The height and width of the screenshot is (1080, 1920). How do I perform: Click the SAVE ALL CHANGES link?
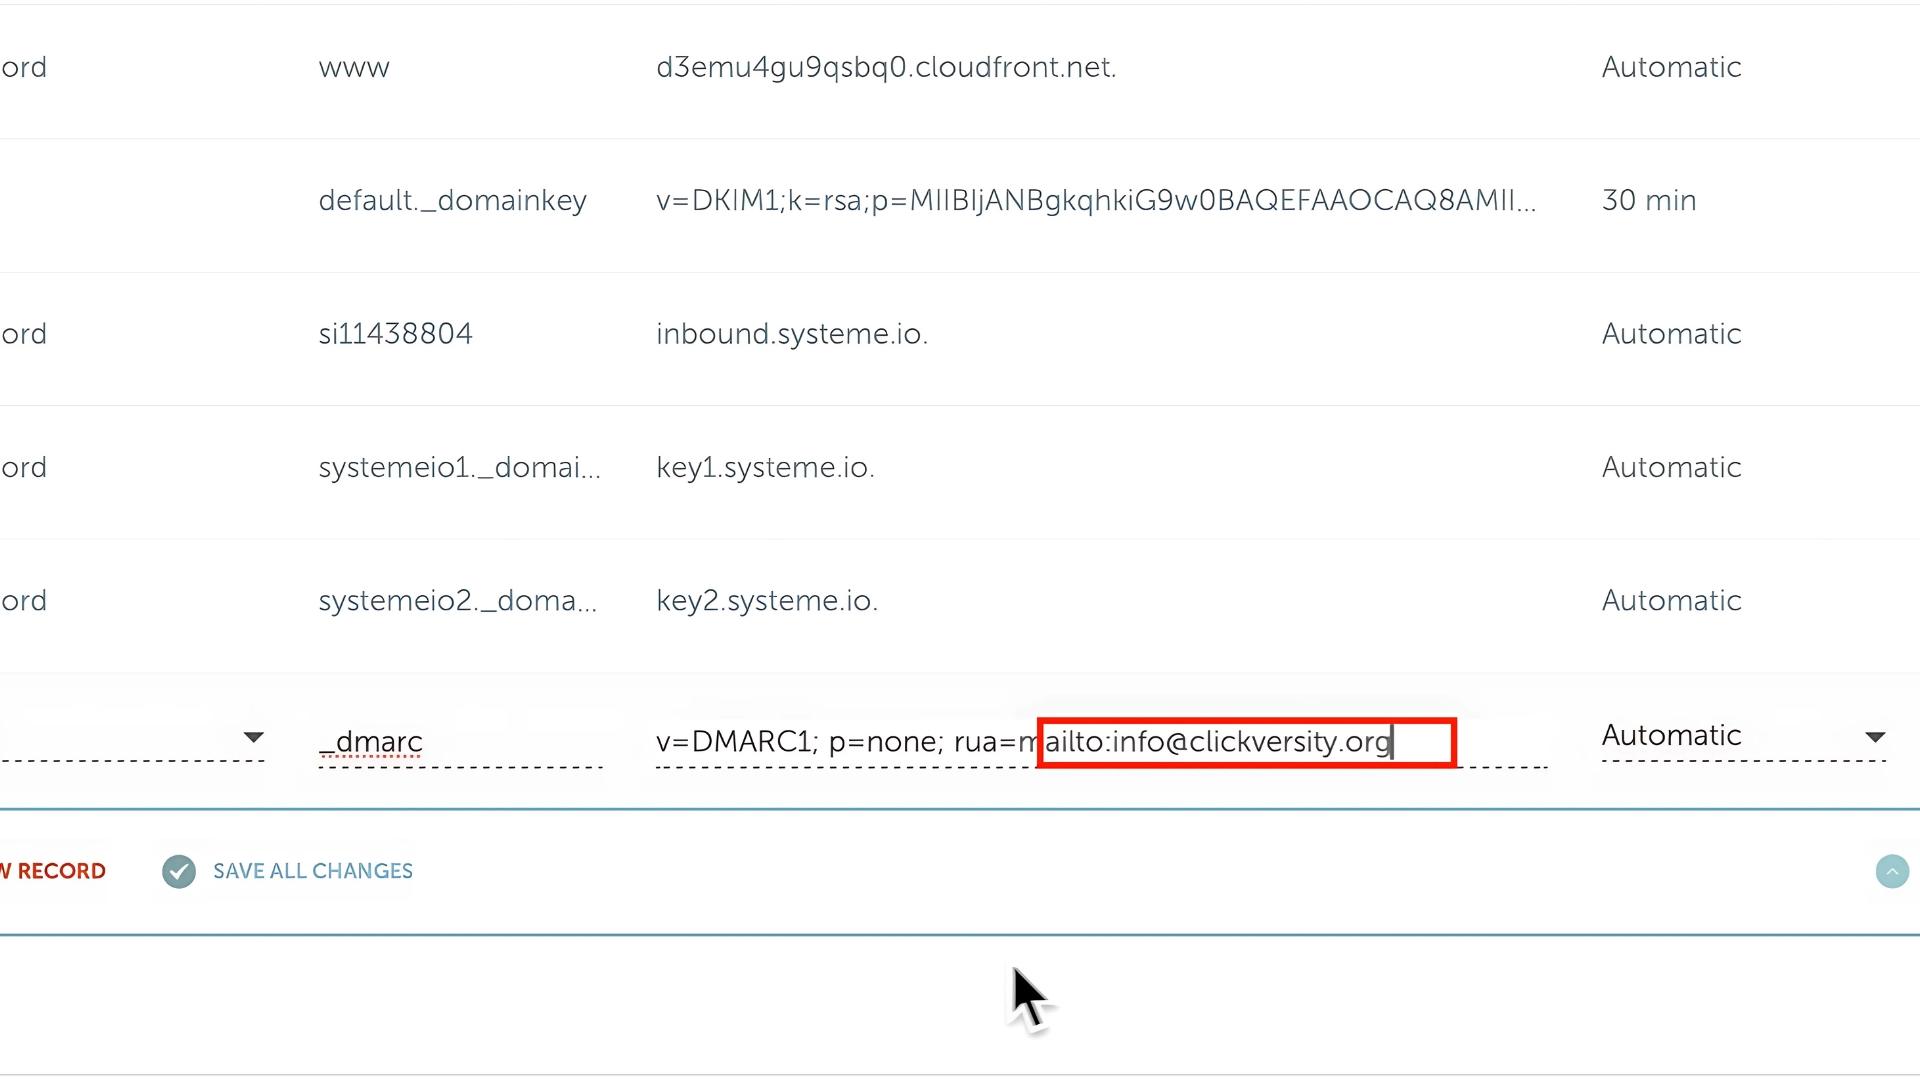pyautogui.click(x=312, y=871)
